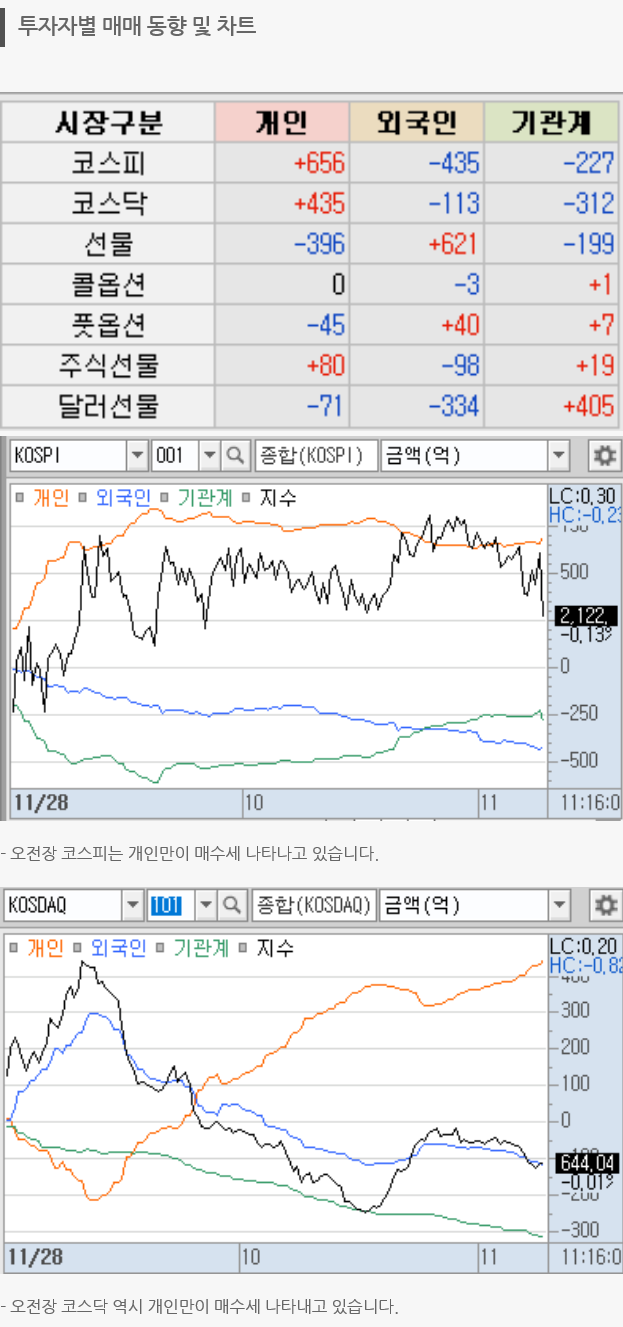This screenshot has width=623, height=1327.
Task: Select the 외국인 column header in the table
Action: coord(416,122)
